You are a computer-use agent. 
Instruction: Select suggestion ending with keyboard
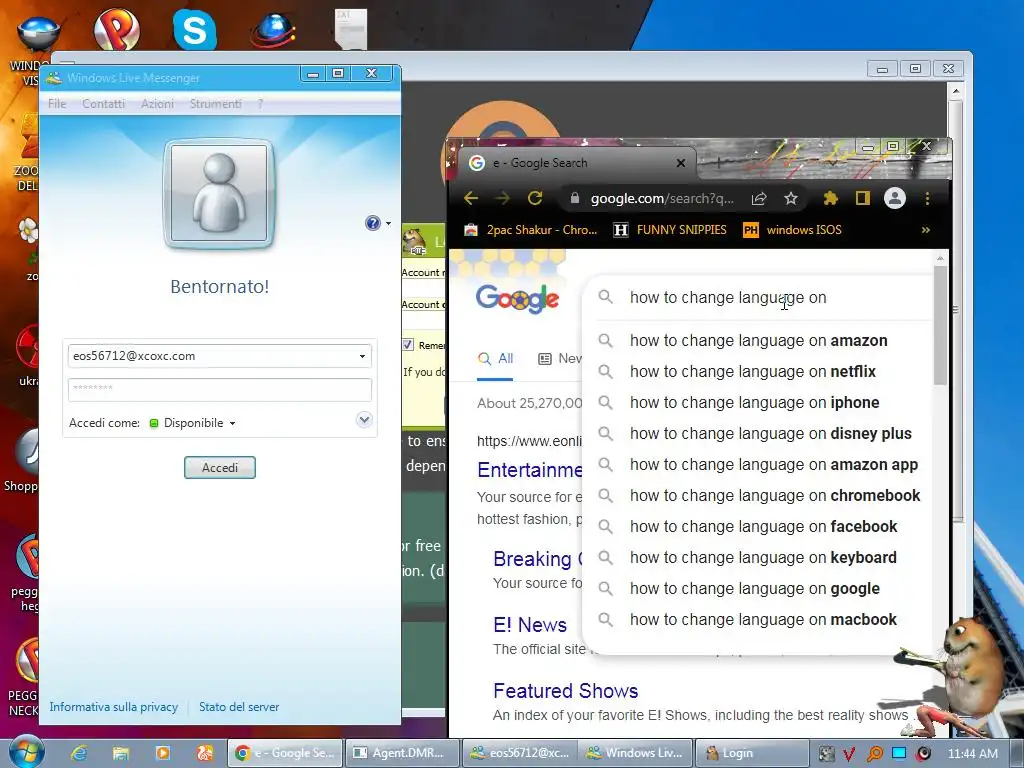[759, 558]
